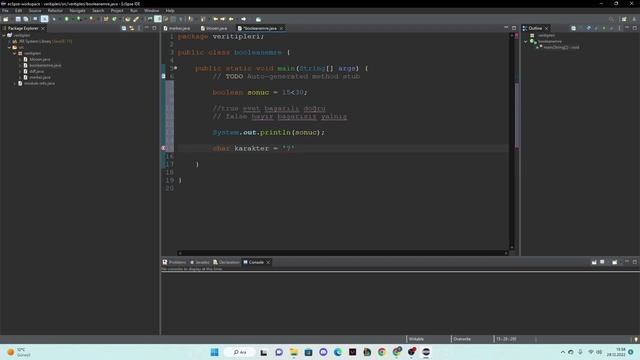Click the New Java Package toolbar icon

106,19
